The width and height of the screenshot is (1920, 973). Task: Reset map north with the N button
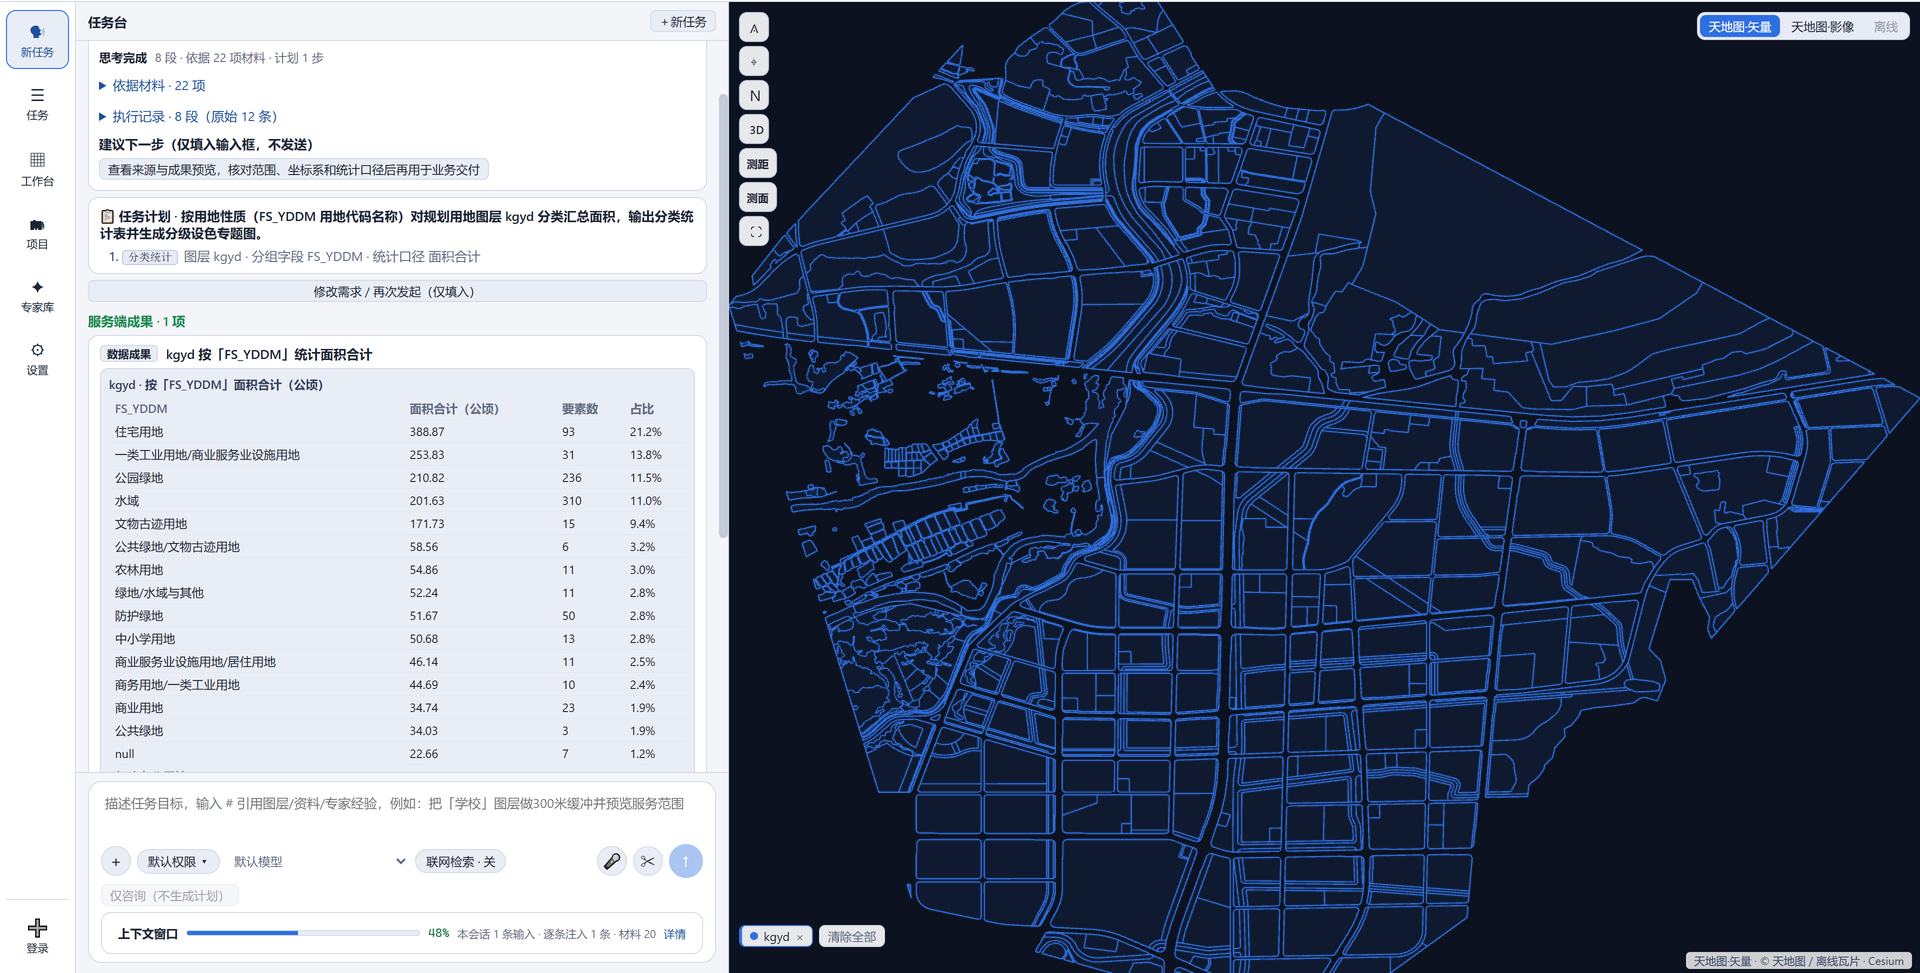click(755, 96)
